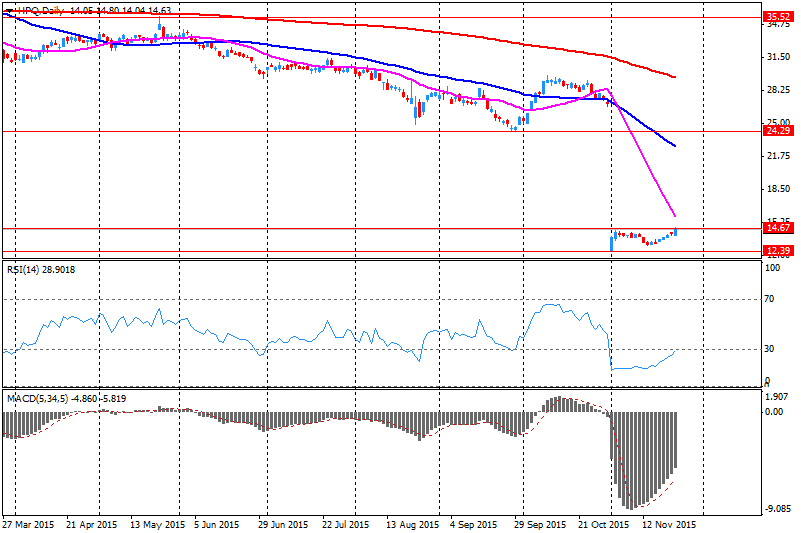Viewport: 801px width, 533px height.
Task: Click the MACD scale value 0.00
Action: (775, 412)
